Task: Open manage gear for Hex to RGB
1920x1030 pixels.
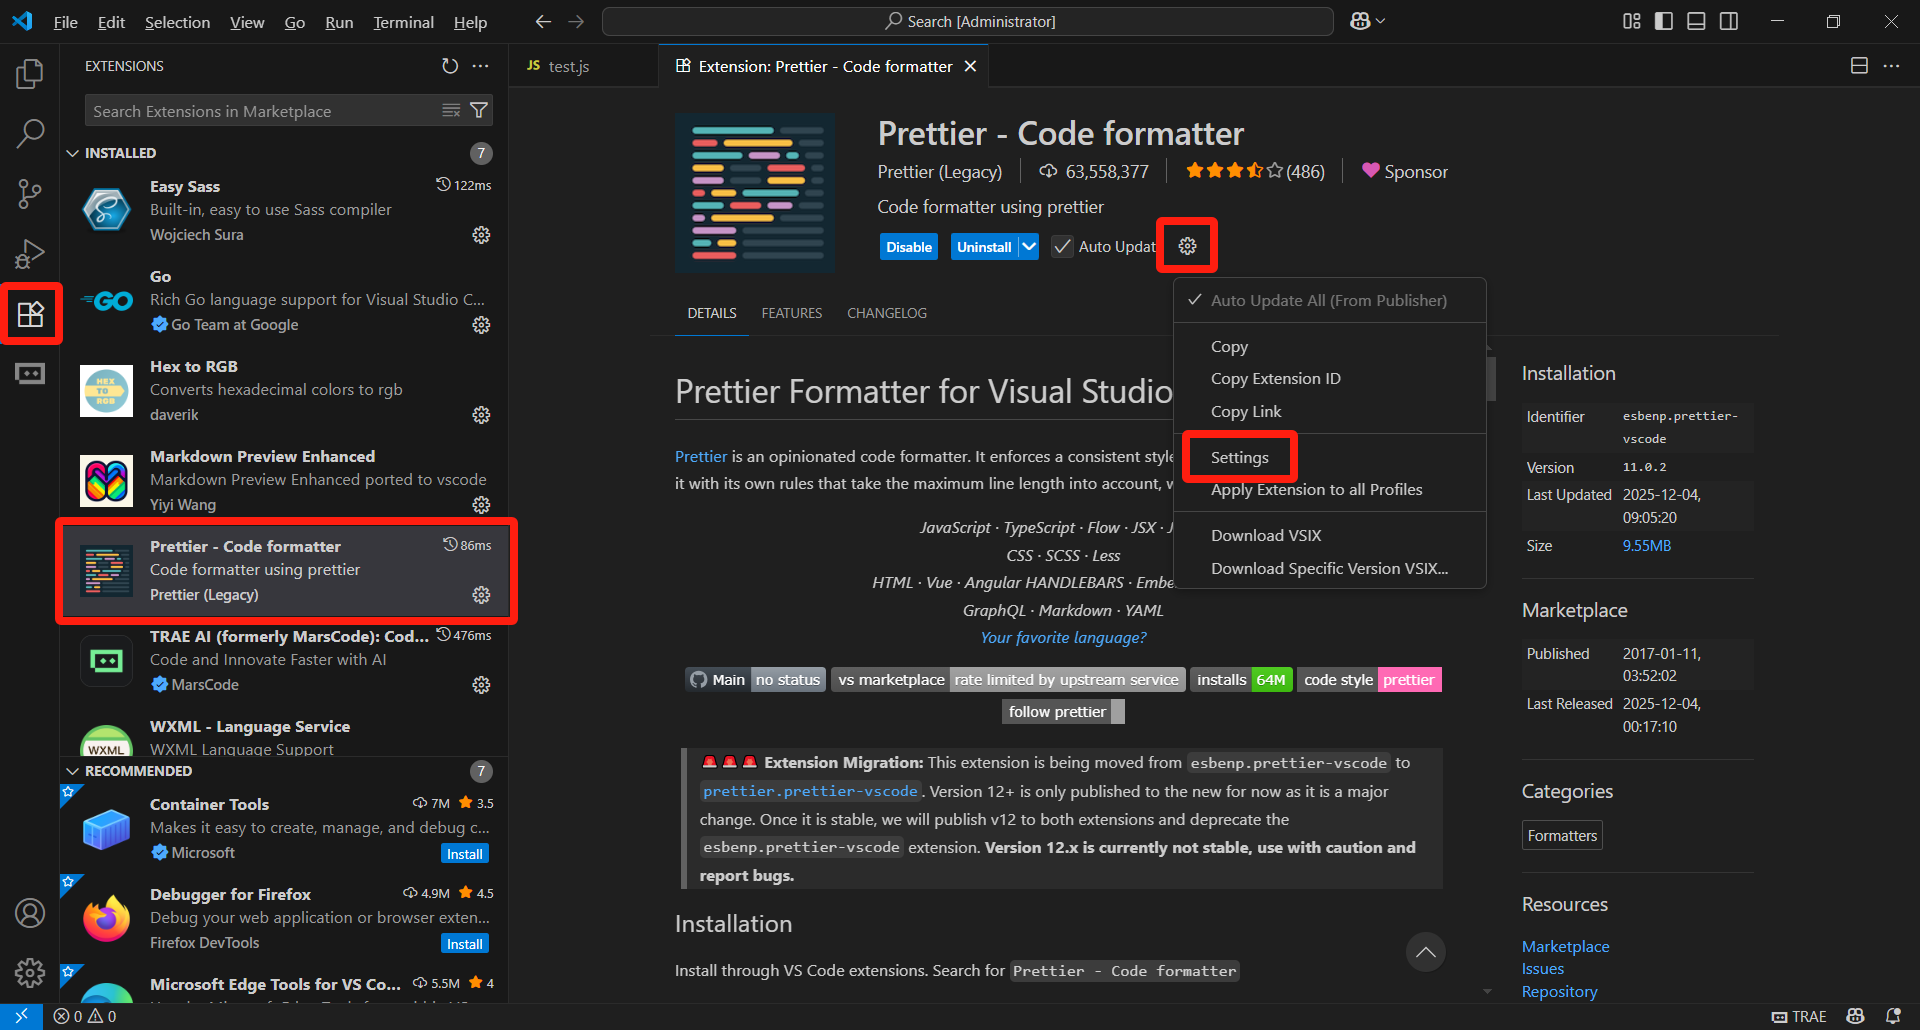Action: (481, 415)
